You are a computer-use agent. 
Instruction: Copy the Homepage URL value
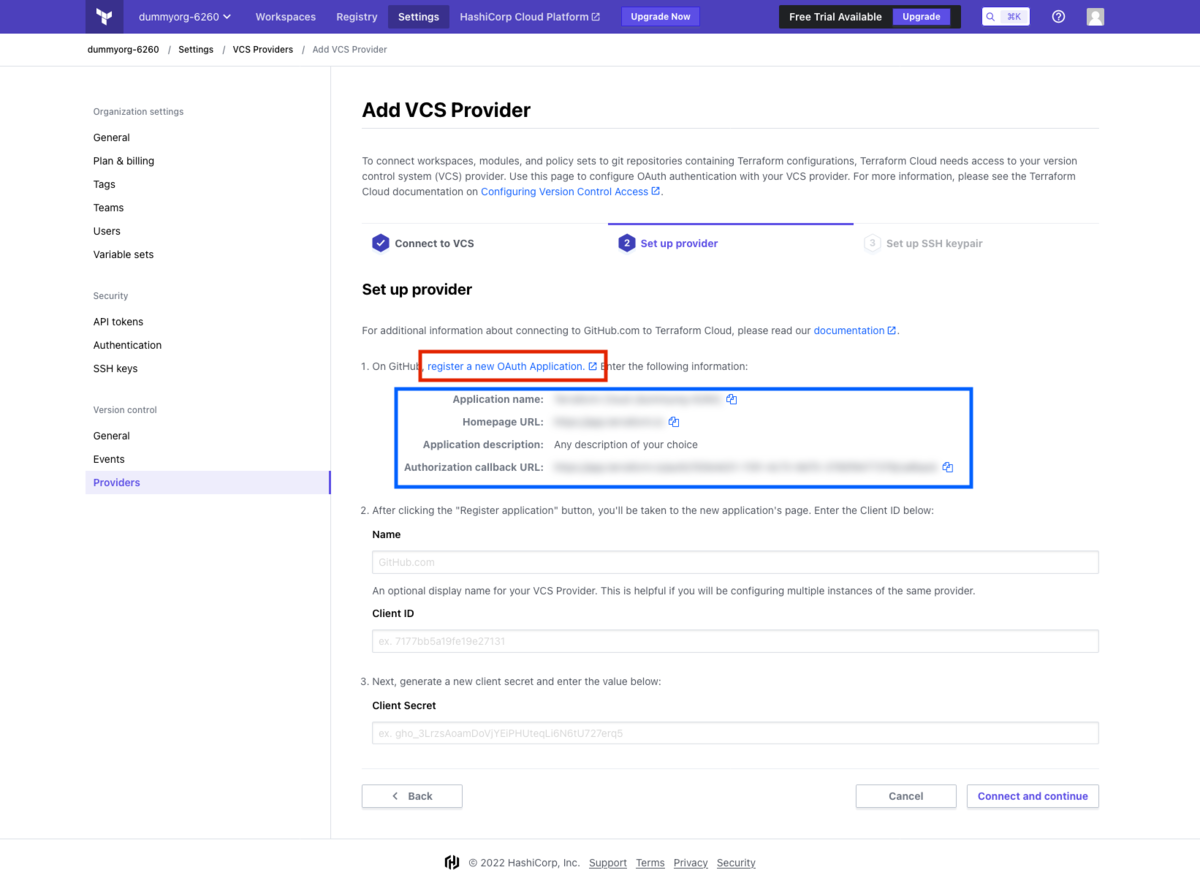[674, 422]
